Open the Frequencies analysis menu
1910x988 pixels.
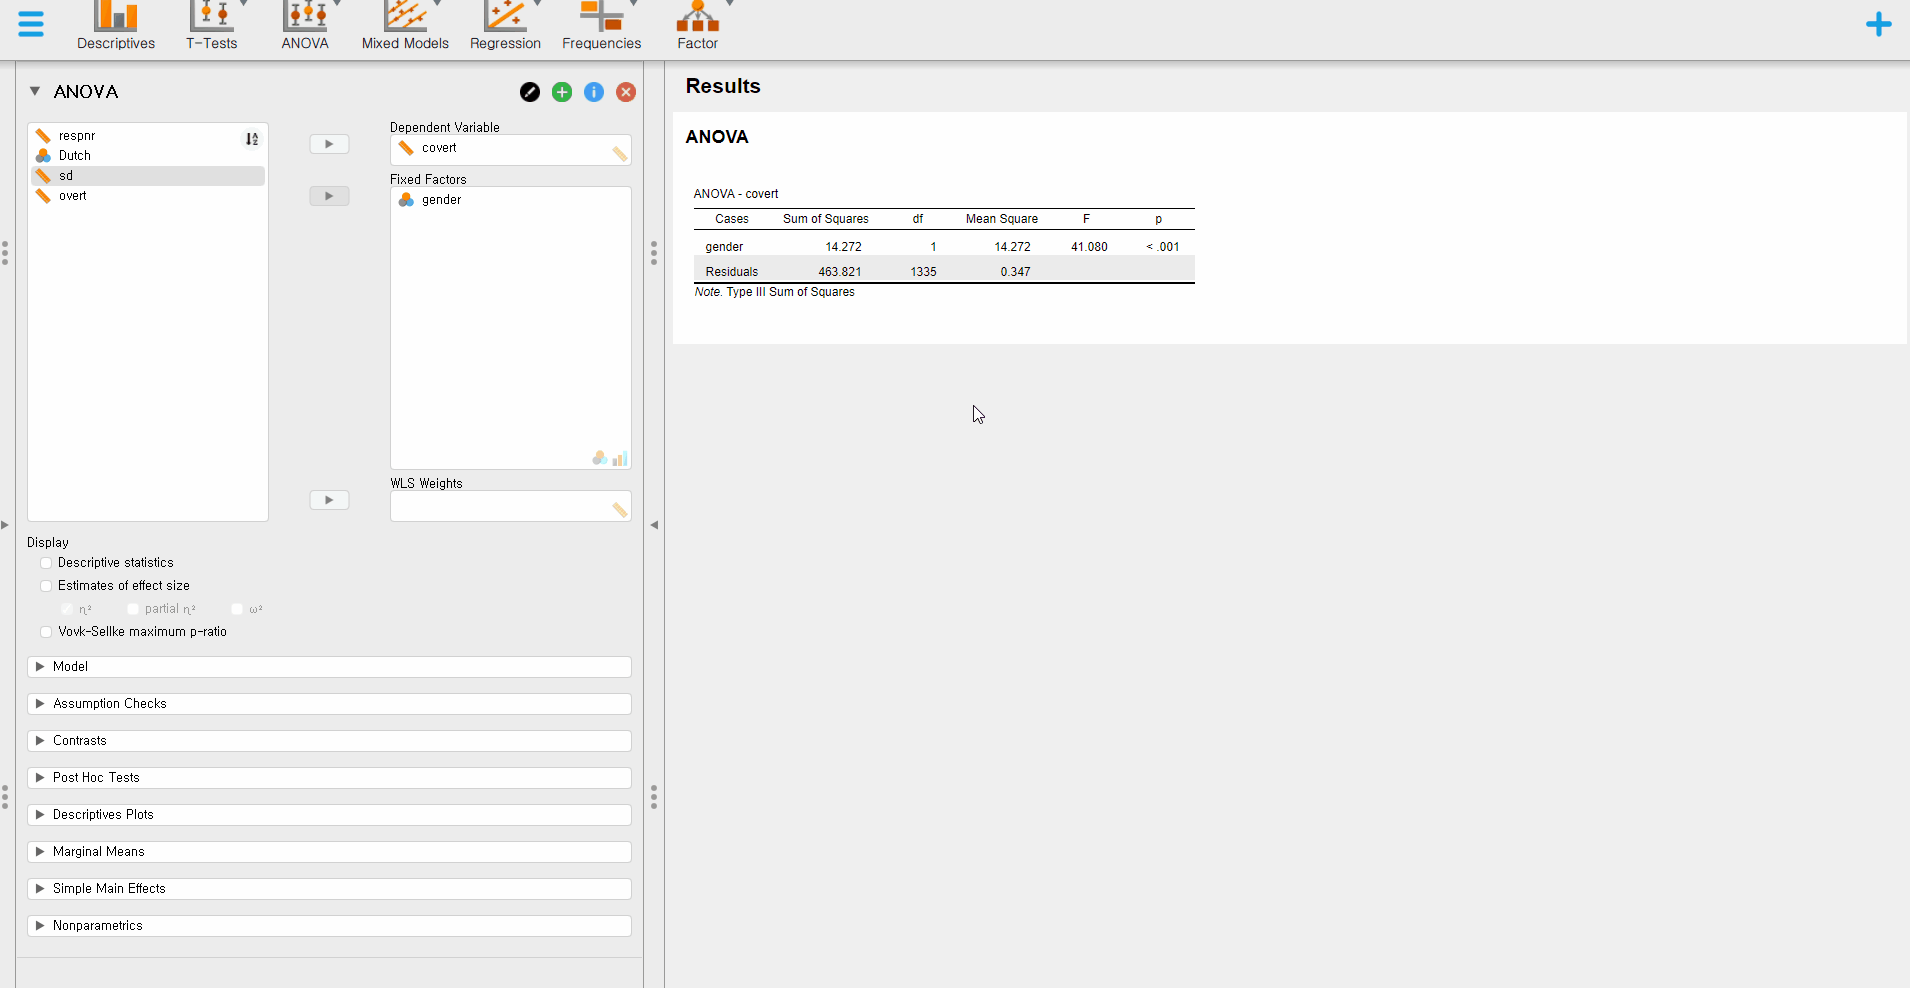pyautogui.click(x=601, y=26)
